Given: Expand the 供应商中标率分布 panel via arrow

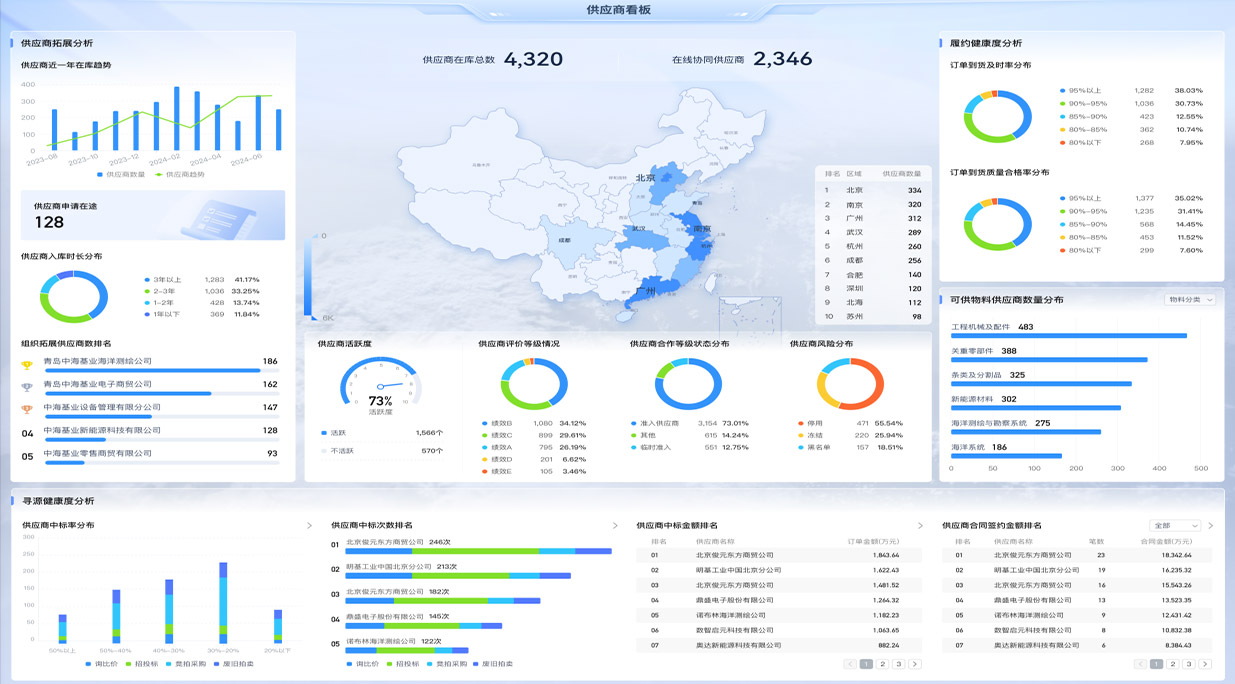Looking at the screenshot, I should (309, 525).
